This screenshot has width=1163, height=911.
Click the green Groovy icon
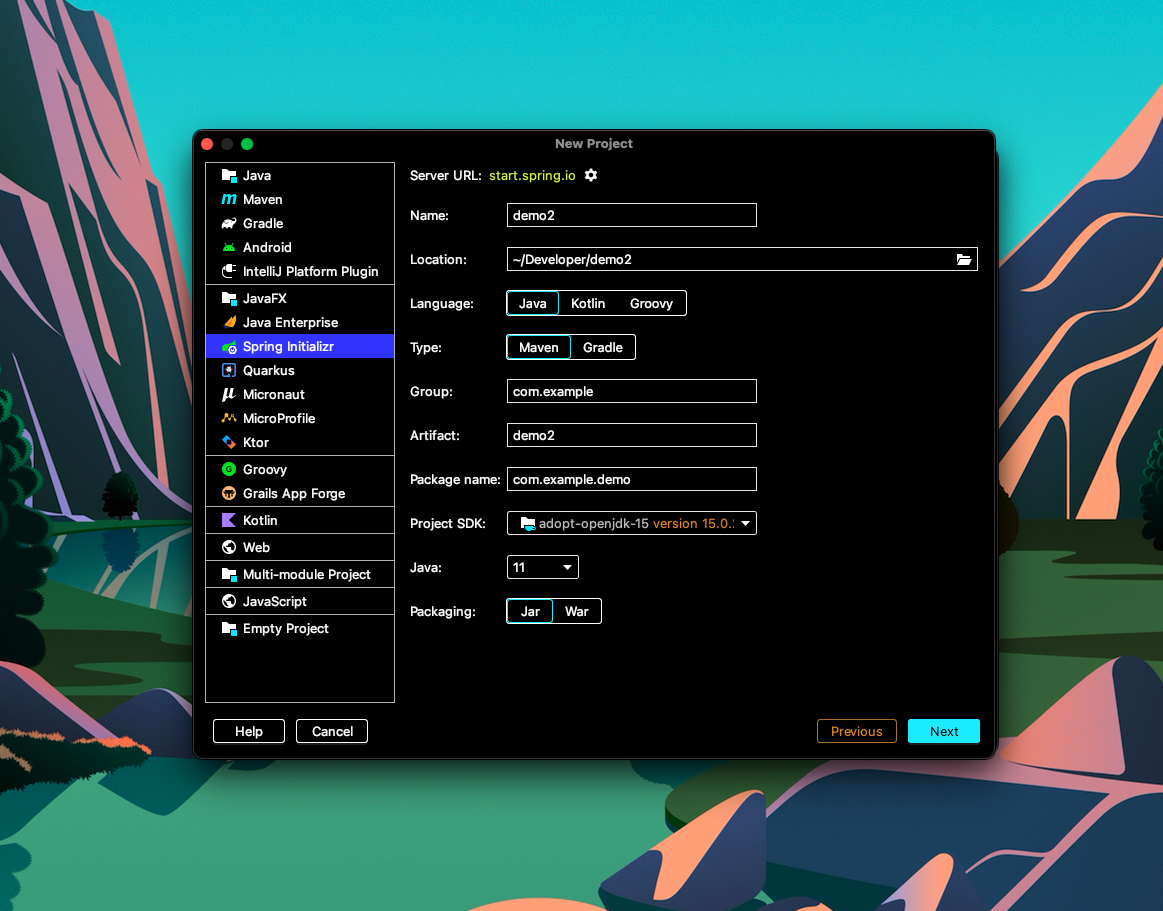(x=229, y=470)
